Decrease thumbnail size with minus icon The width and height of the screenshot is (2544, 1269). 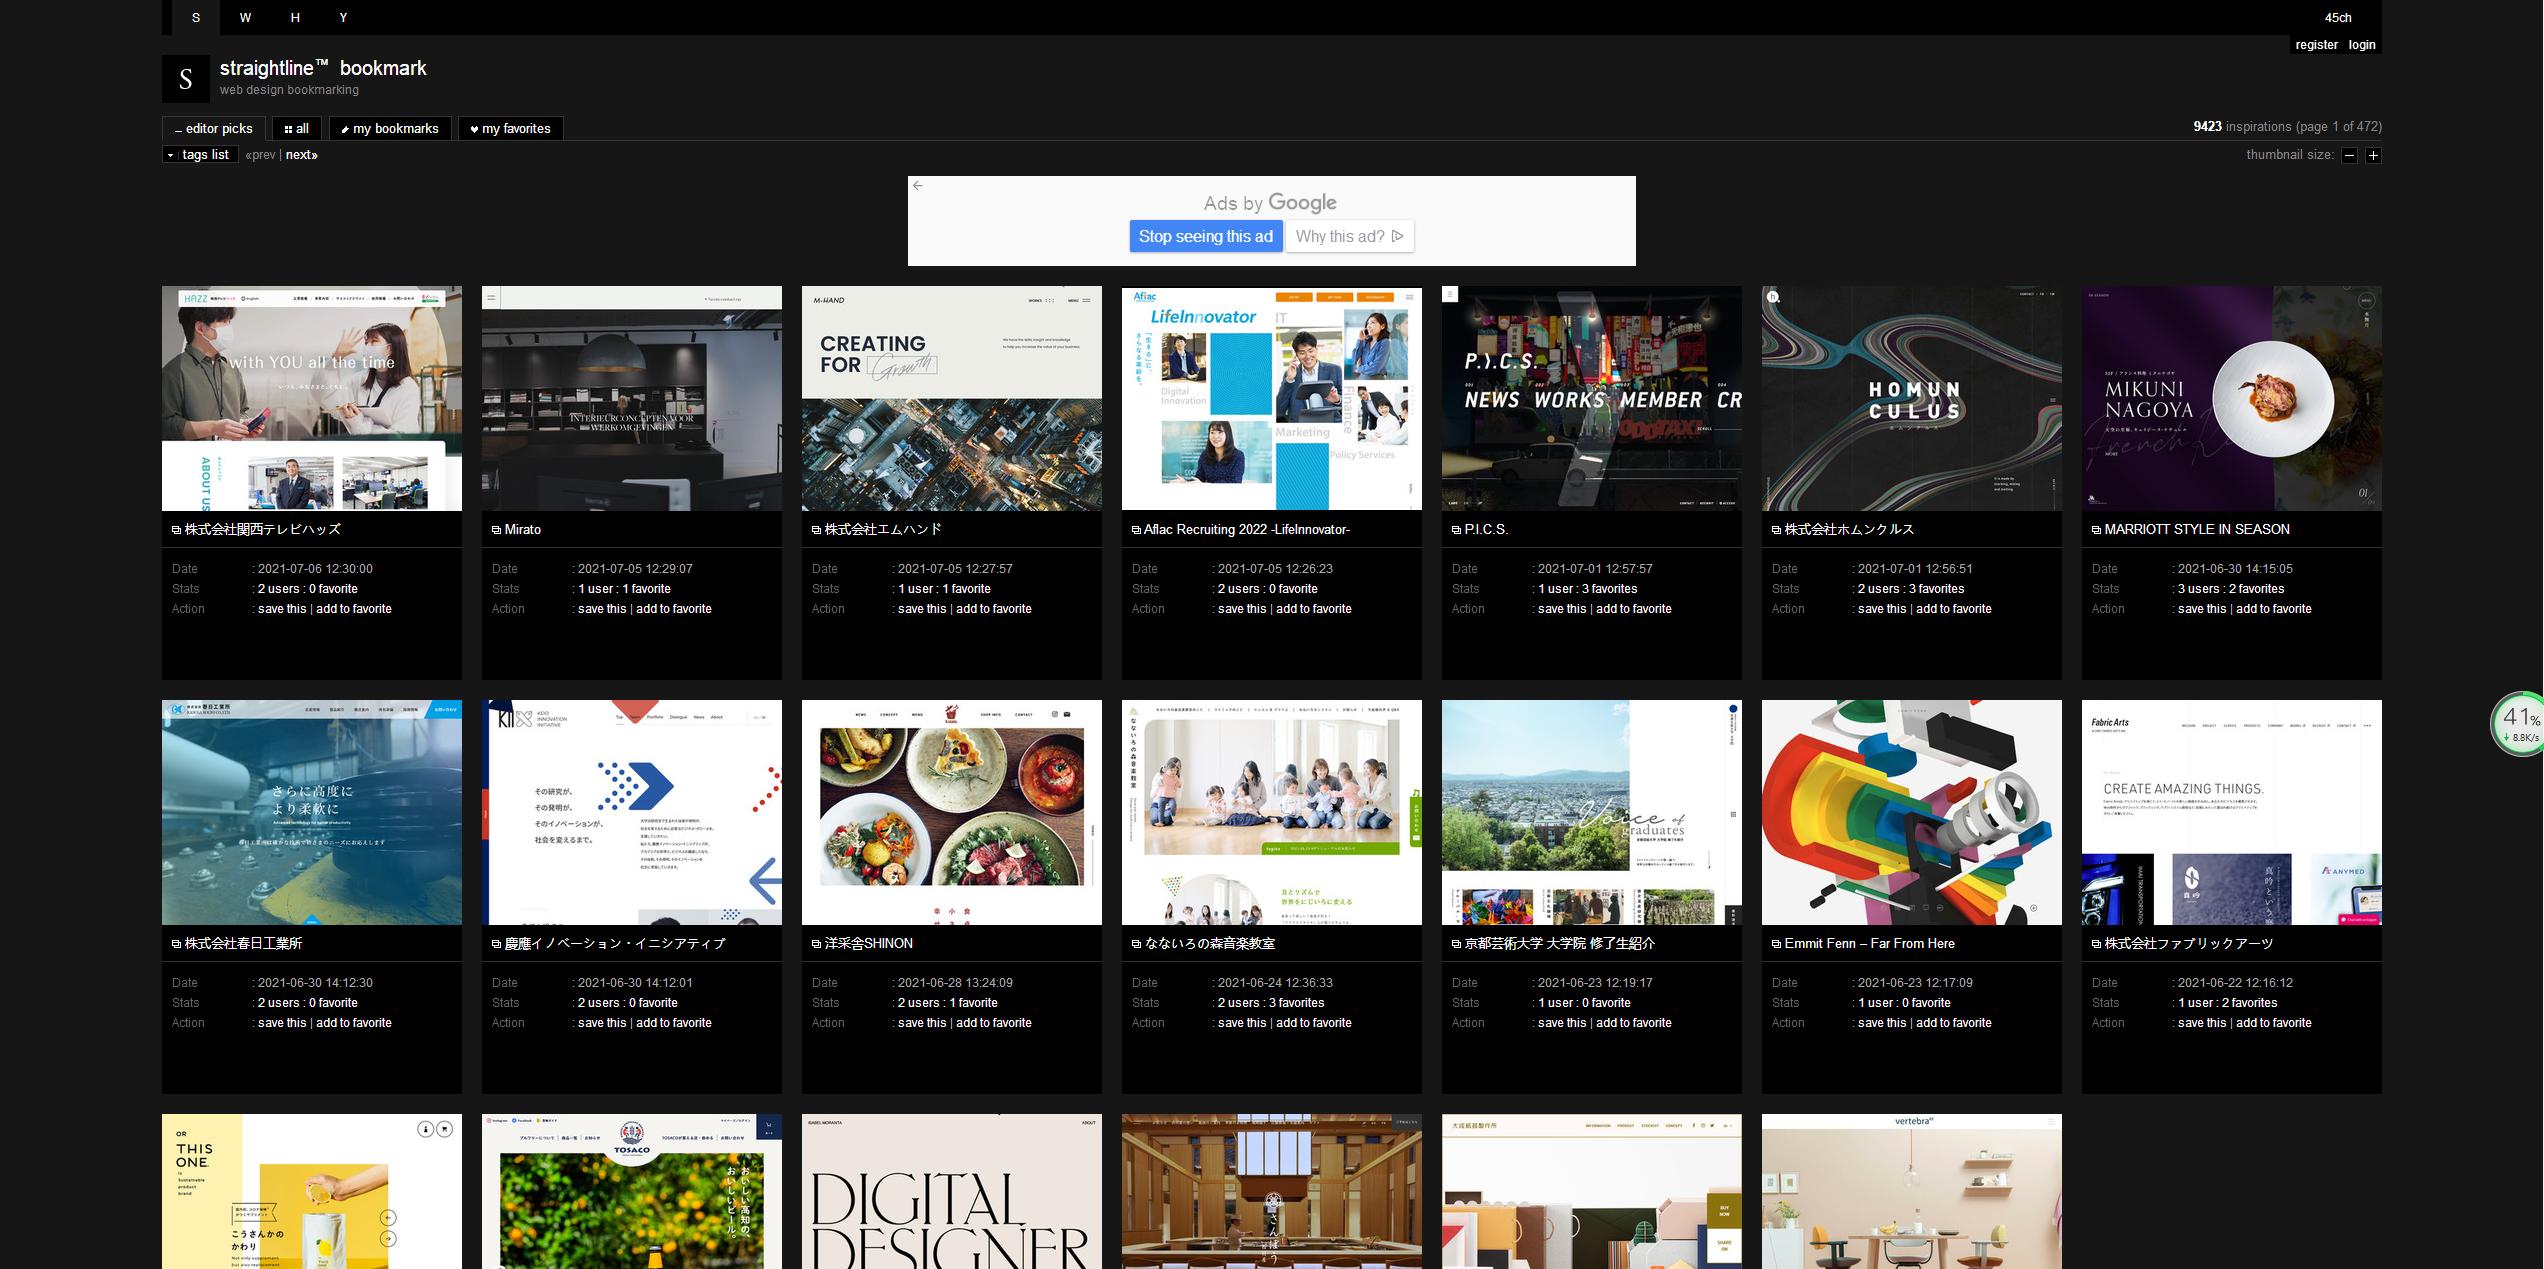click(x=2350, y=155)
